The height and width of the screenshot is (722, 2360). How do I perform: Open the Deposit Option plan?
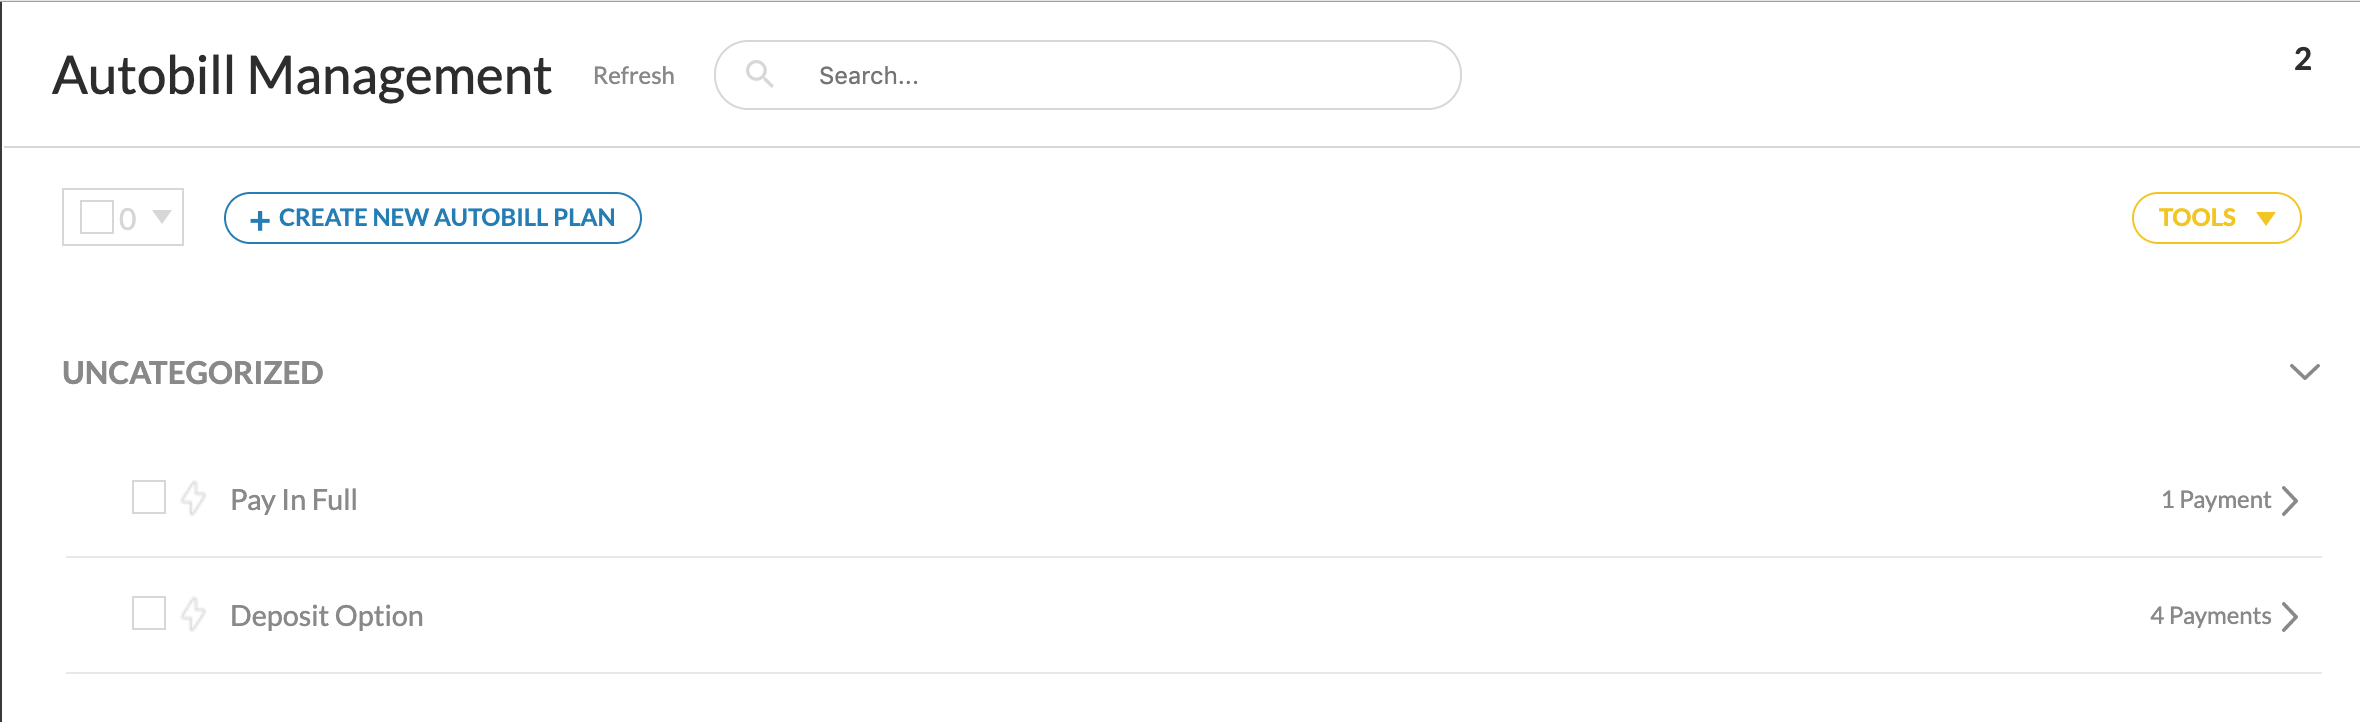pyautogui.click(x=327, y=616)
